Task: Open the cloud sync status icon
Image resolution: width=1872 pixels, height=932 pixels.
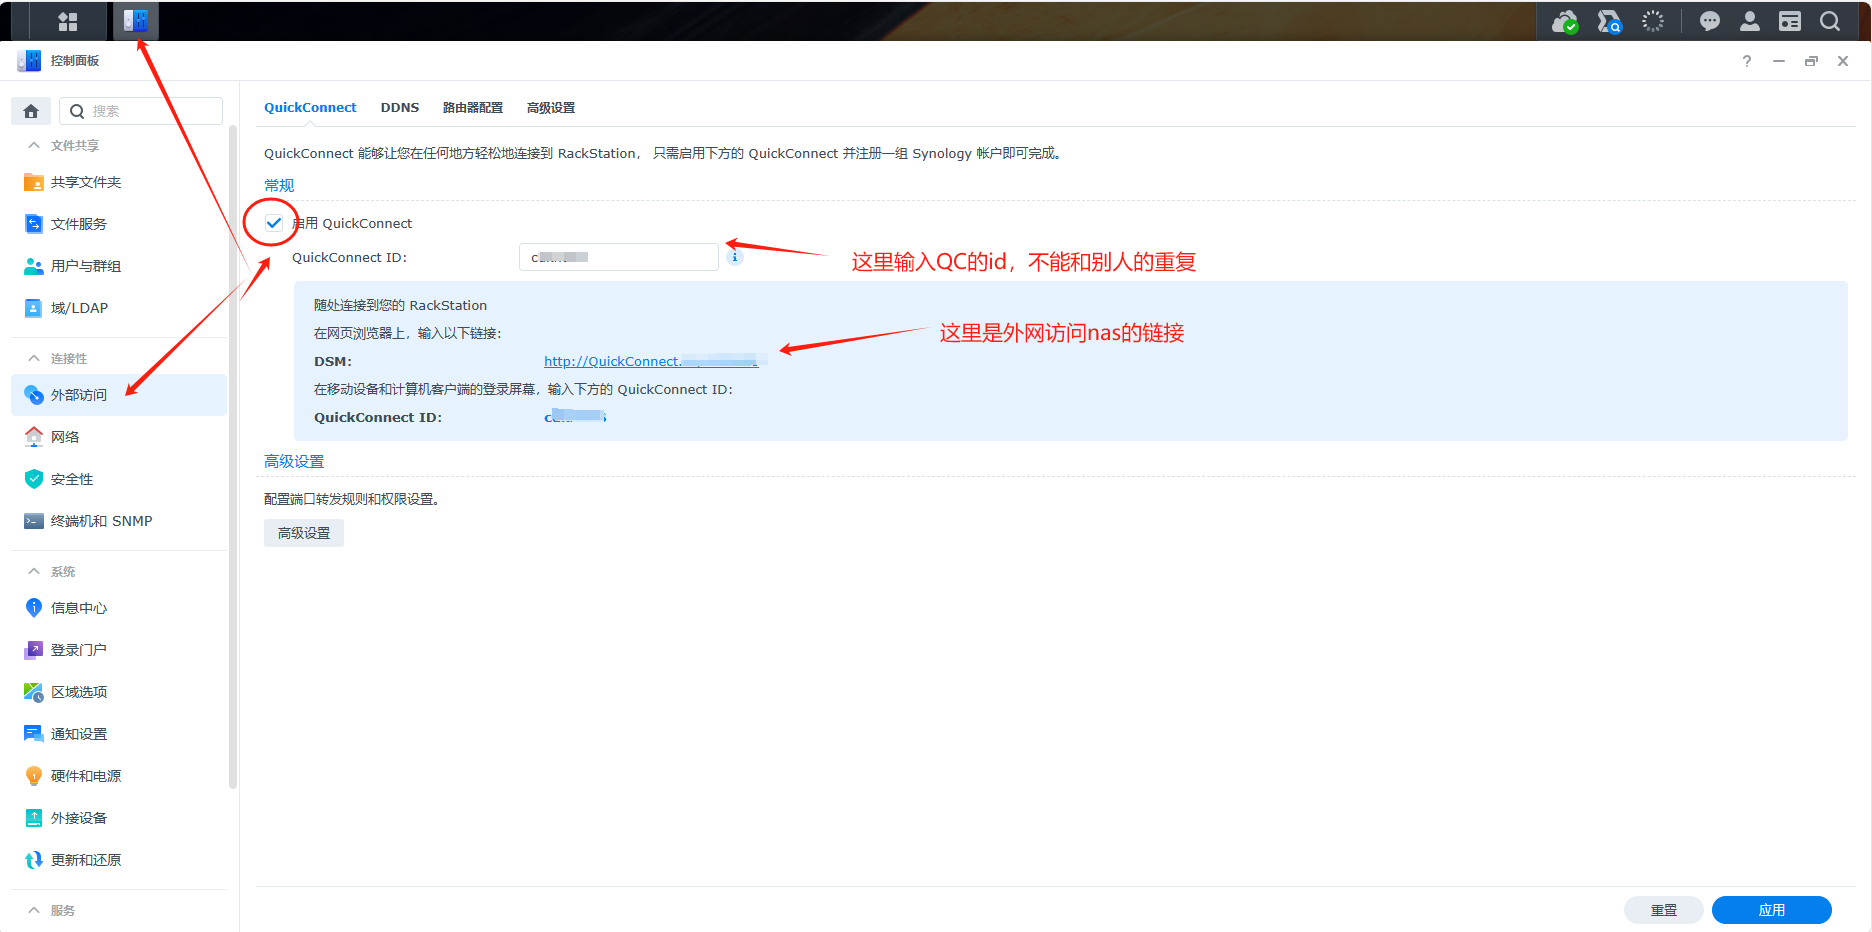Action: click(1564, 21)
